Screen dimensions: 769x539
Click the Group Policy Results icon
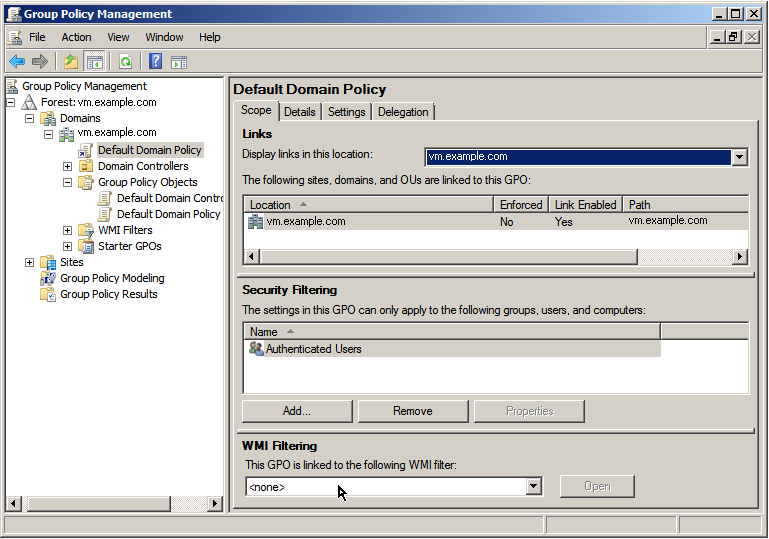[x=48, y=294]
